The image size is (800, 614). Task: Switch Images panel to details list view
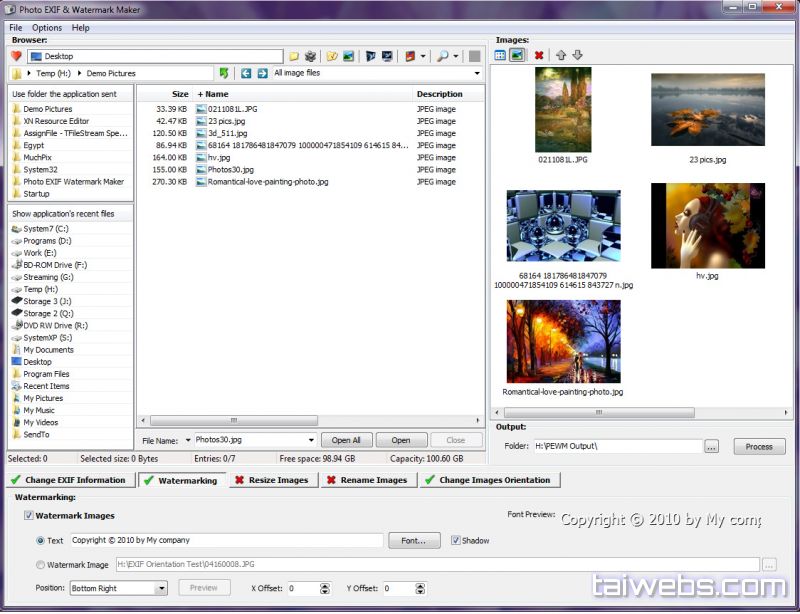[500, 55]
